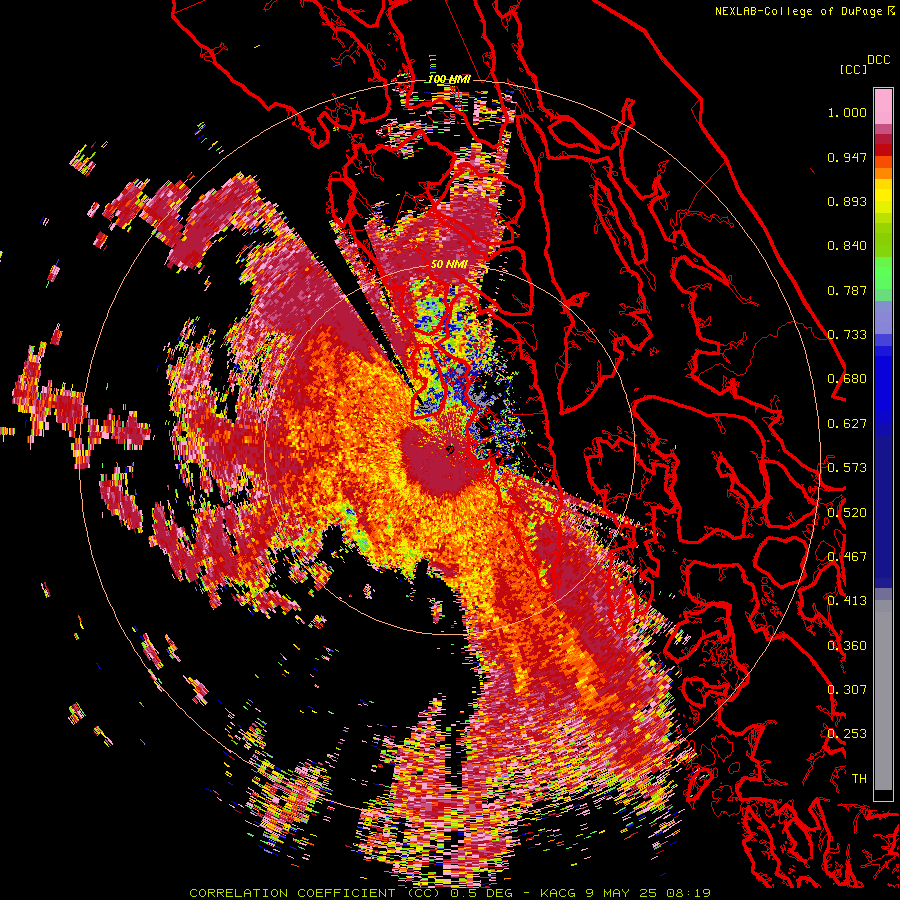Click the 0.413 scale value
This screenshot has height=900, width=900.
click(847, 601)
